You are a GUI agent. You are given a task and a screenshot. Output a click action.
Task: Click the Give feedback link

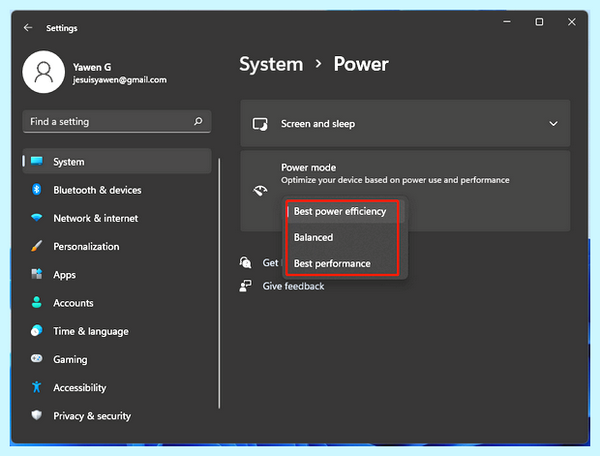(293, 286)
